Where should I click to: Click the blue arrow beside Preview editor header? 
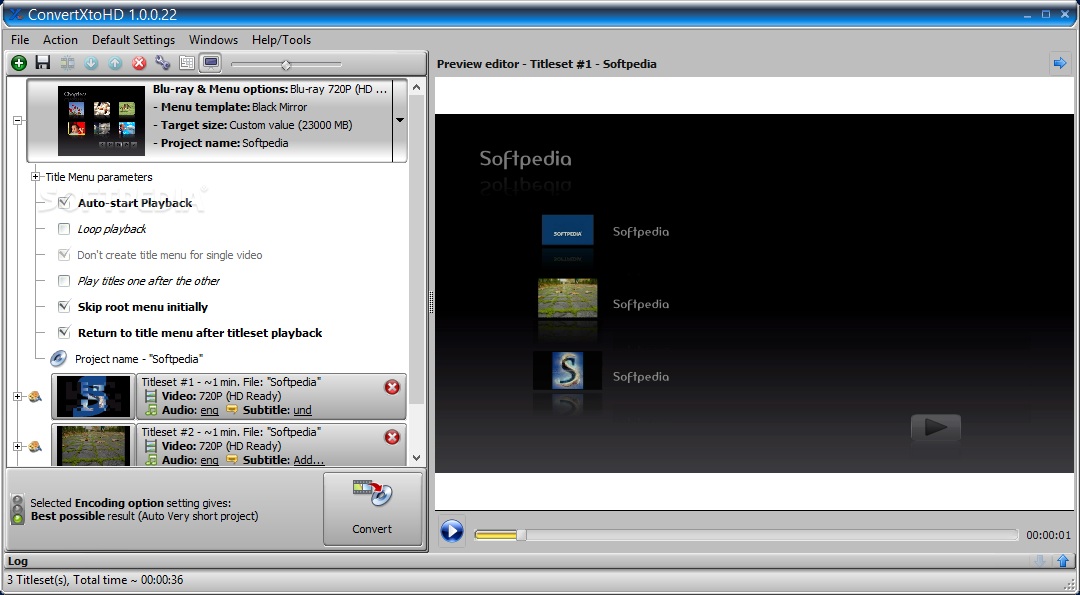click(x=1059, y=63)
